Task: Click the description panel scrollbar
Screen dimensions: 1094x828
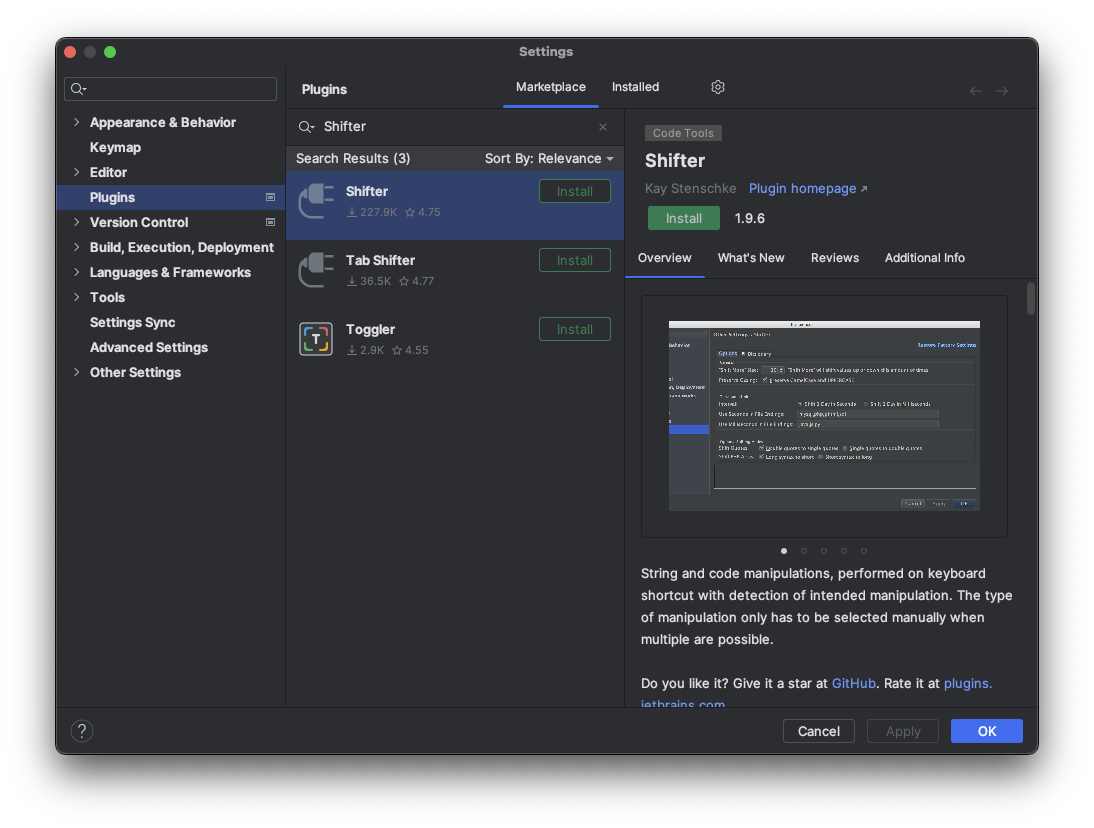Action: click(1031, 299)
